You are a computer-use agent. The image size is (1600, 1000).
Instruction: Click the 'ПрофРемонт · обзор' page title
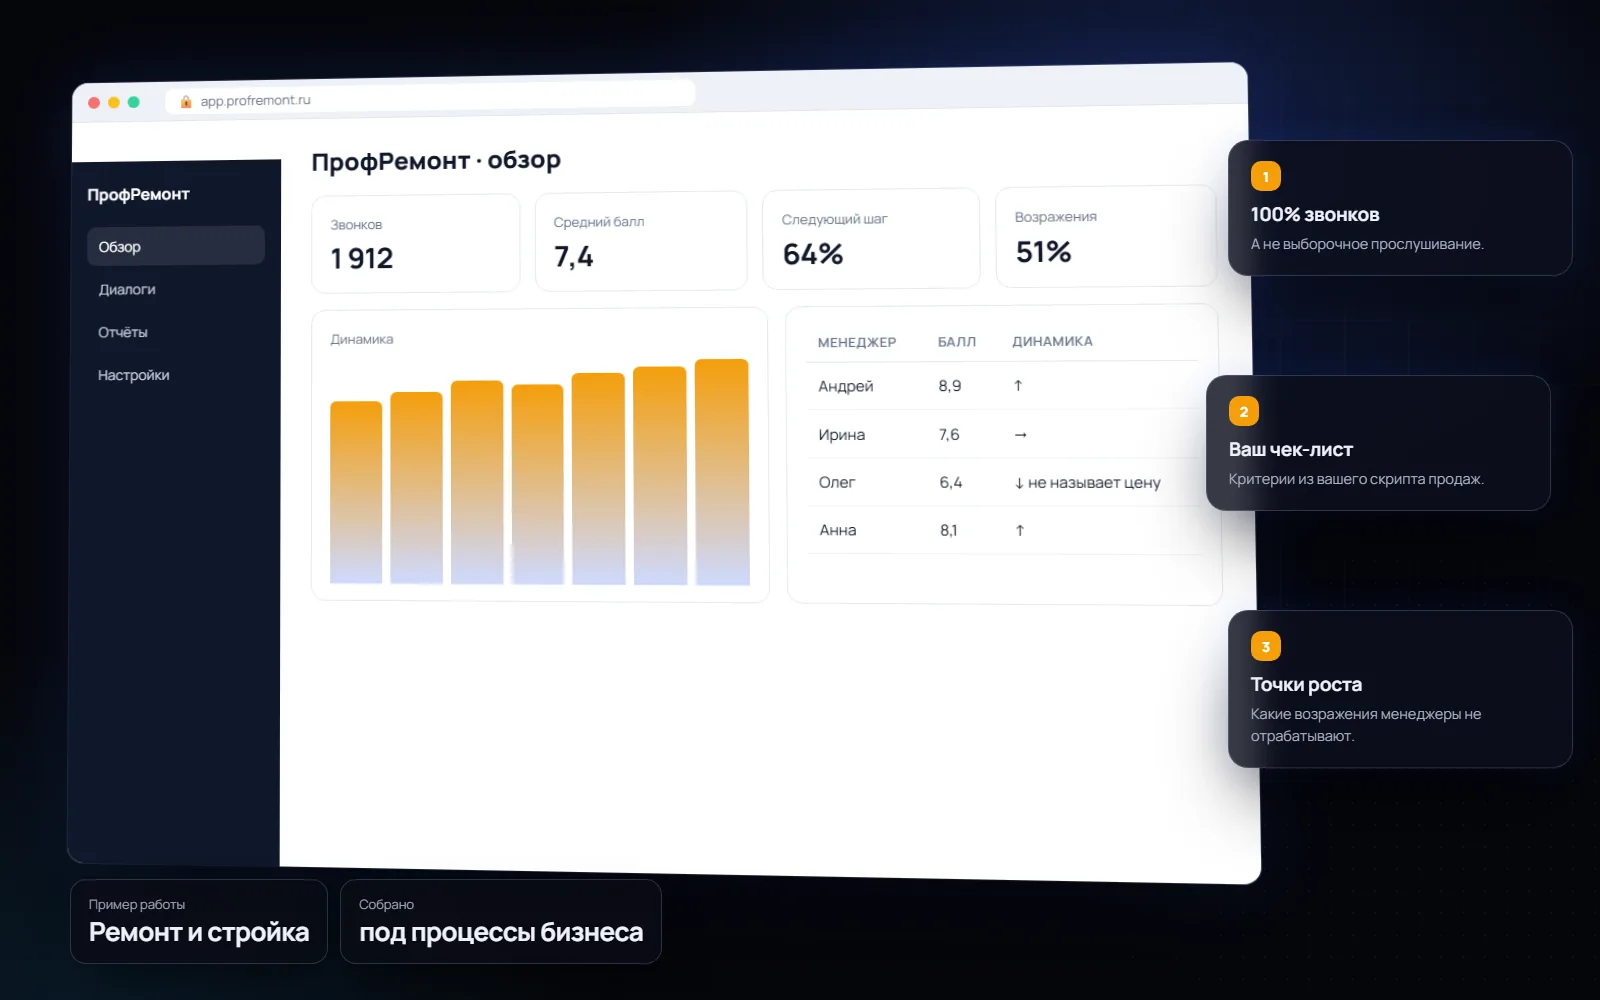[x=436, y=160]
